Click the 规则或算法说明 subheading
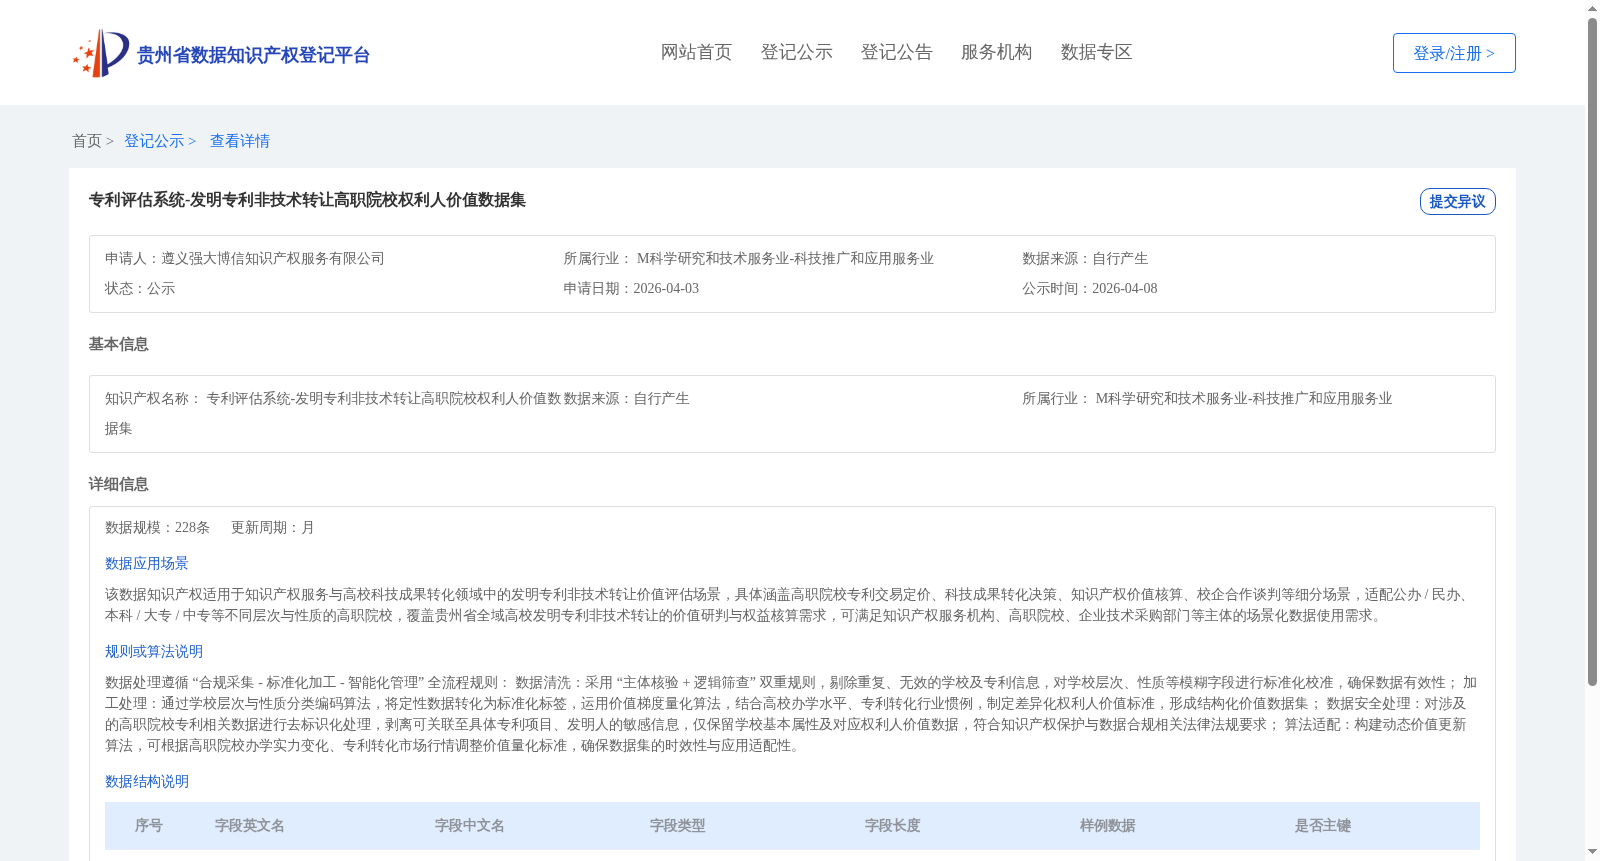 154,651
